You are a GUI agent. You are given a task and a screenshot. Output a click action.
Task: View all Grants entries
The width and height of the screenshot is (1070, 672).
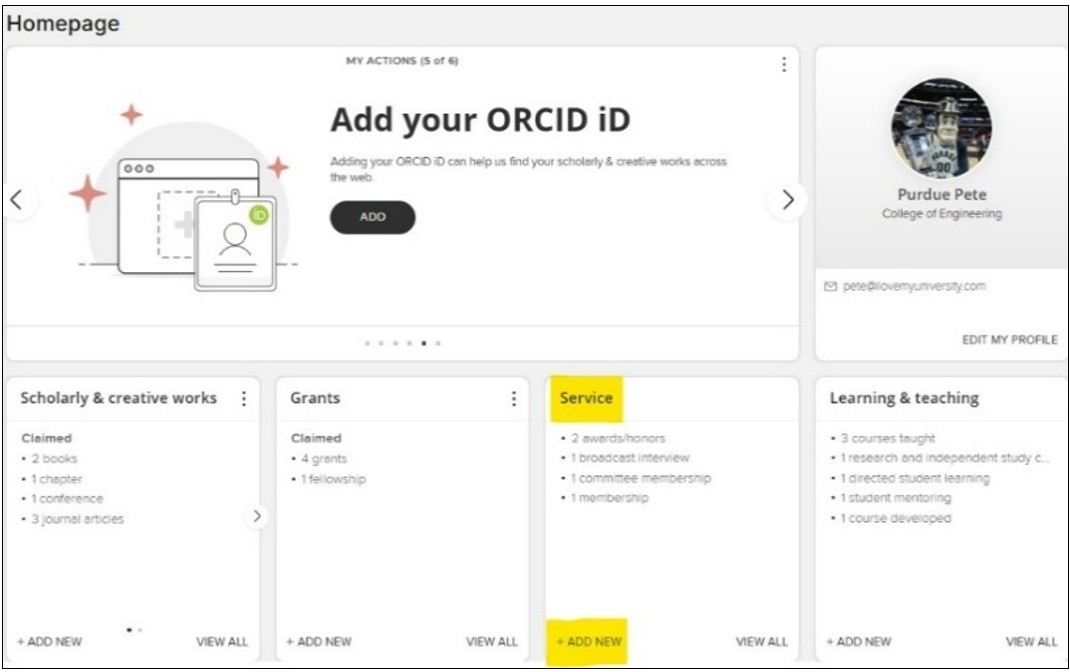491,642
